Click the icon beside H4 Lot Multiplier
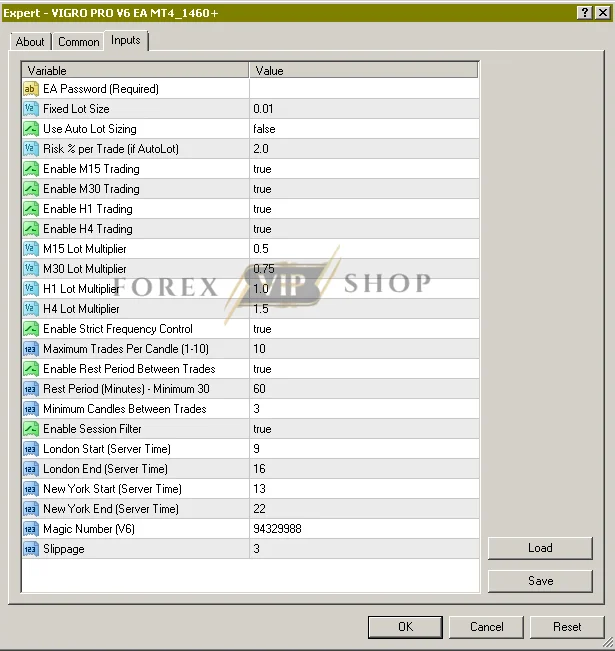Screen dimensions: 615x651 point(31,309)
